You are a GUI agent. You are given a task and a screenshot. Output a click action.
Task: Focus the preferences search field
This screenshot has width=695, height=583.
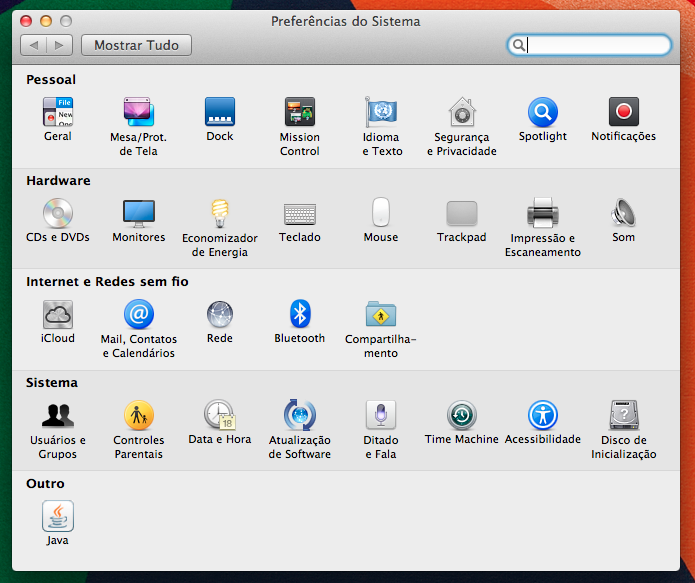[x=589, y=45]
